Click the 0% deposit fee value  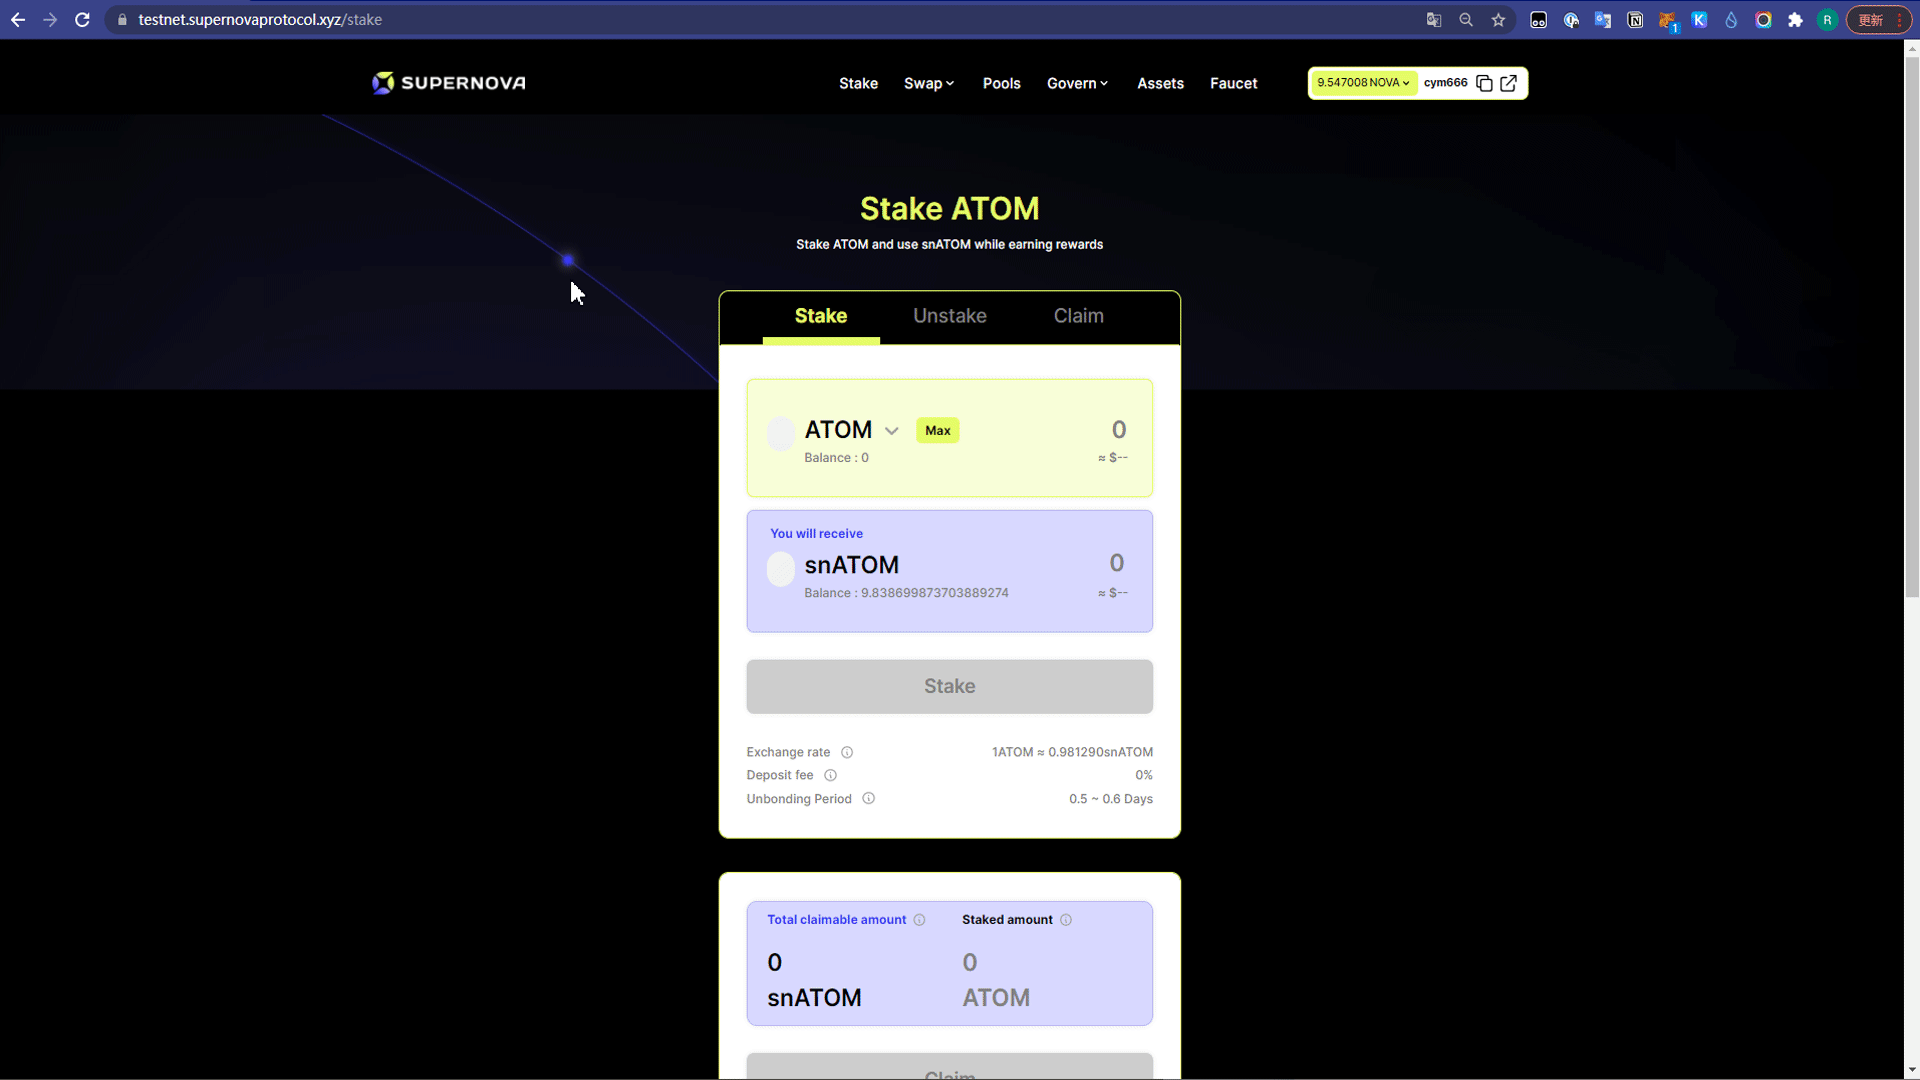pyautogui.click(x=1143, y=775)
